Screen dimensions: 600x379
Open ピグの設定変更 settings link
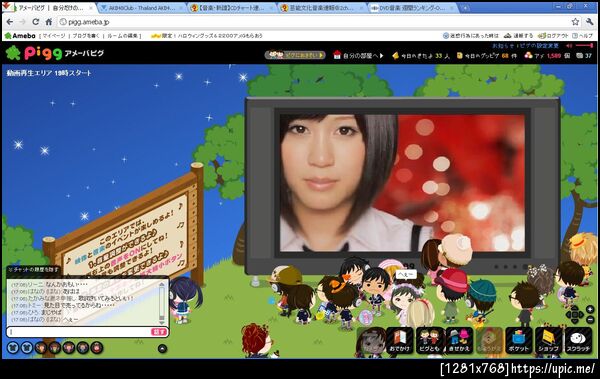538,46
